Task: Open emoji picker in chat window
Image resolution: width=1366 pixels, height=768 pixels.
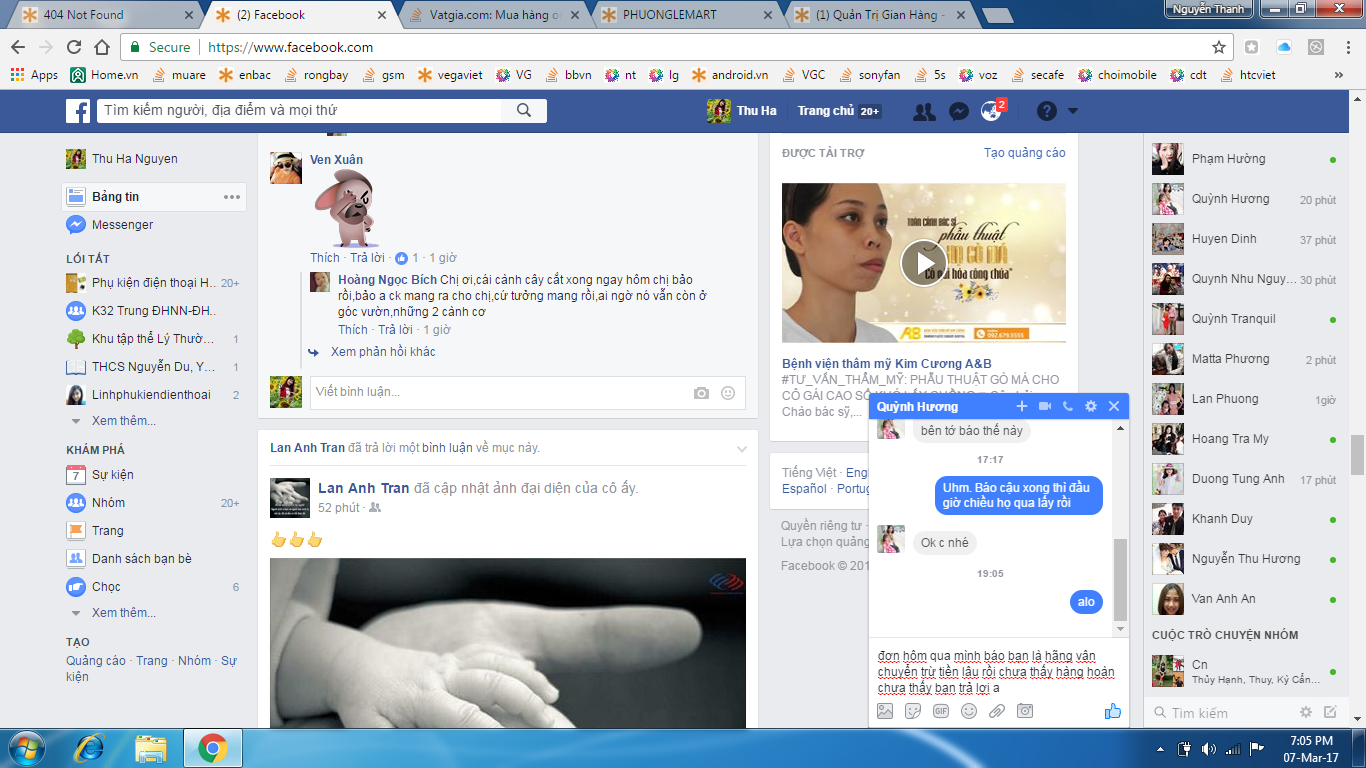Action: [968, 711]
